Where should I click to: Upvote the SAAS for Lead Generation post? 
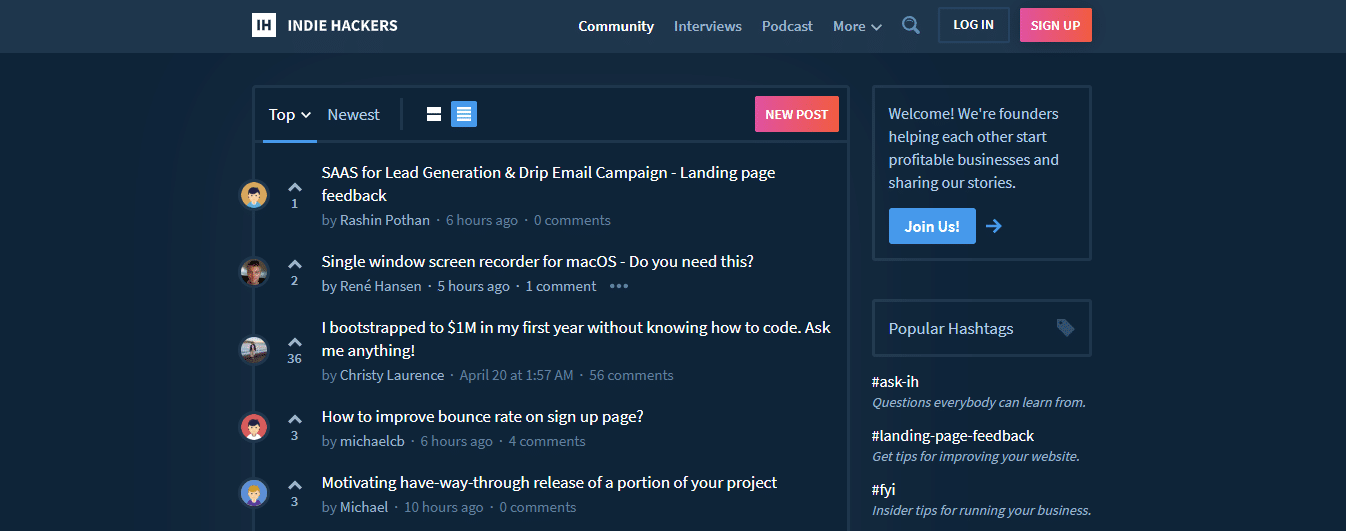click(x=294, y=187)
